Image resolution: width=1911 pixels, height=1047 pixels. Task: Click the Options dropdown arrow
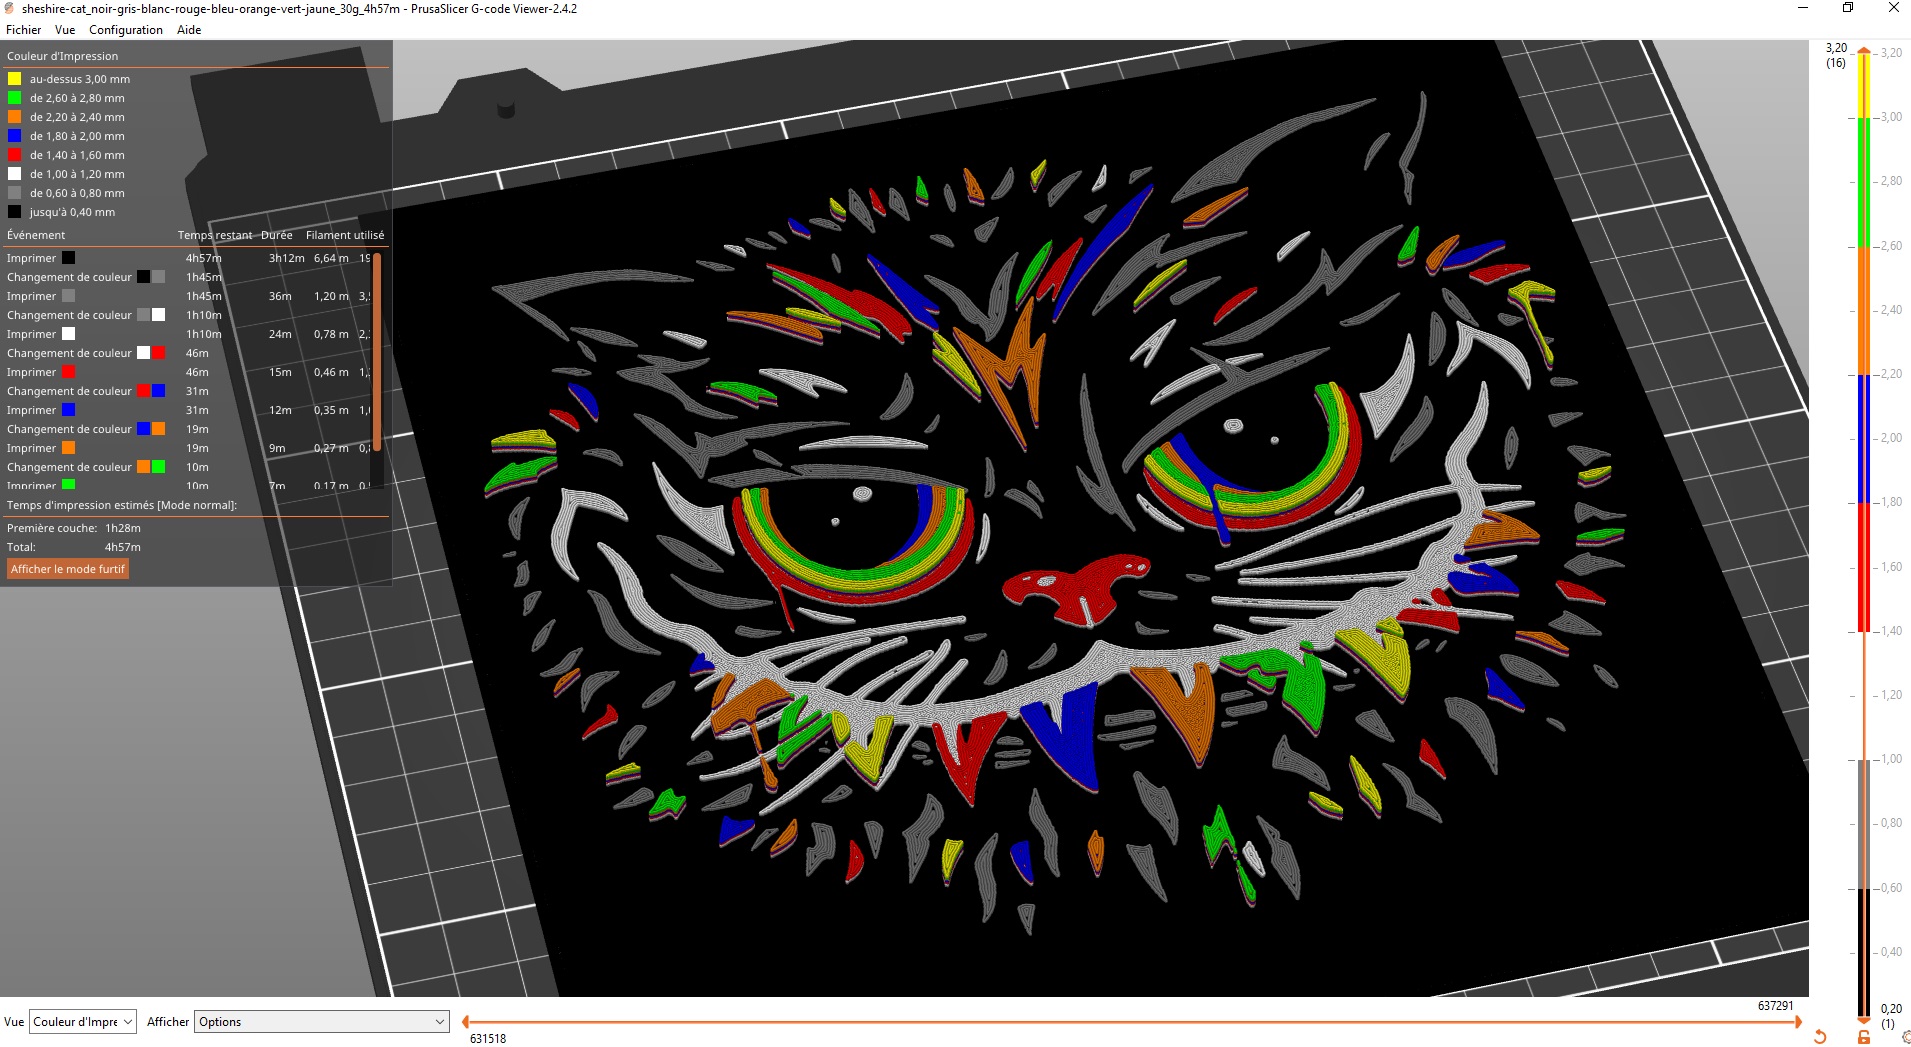439,1022
